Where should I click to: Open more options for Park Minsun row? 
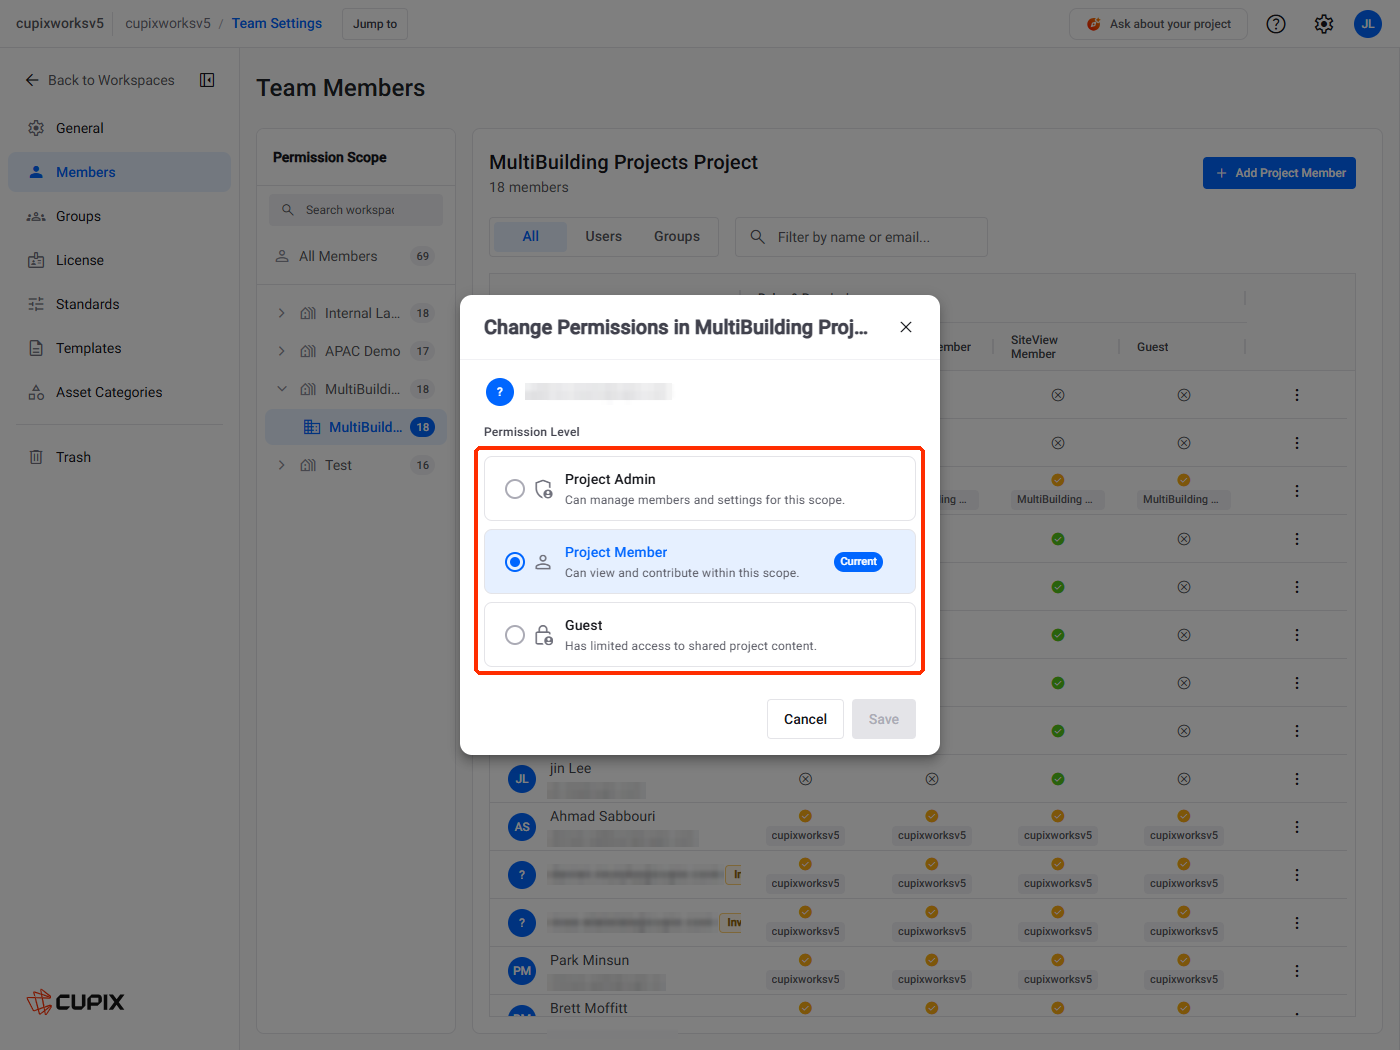(x=1297, y=971)
